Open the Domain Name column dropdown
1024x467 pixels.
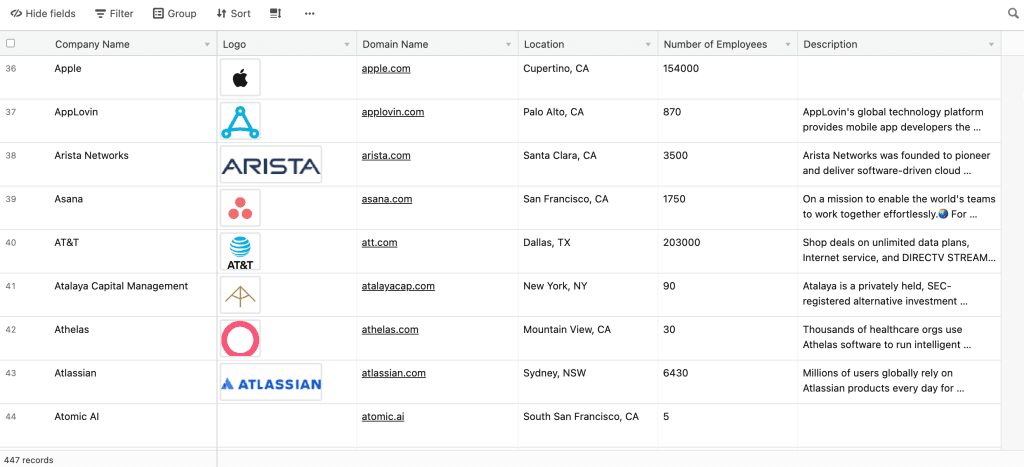pos(508,44)
